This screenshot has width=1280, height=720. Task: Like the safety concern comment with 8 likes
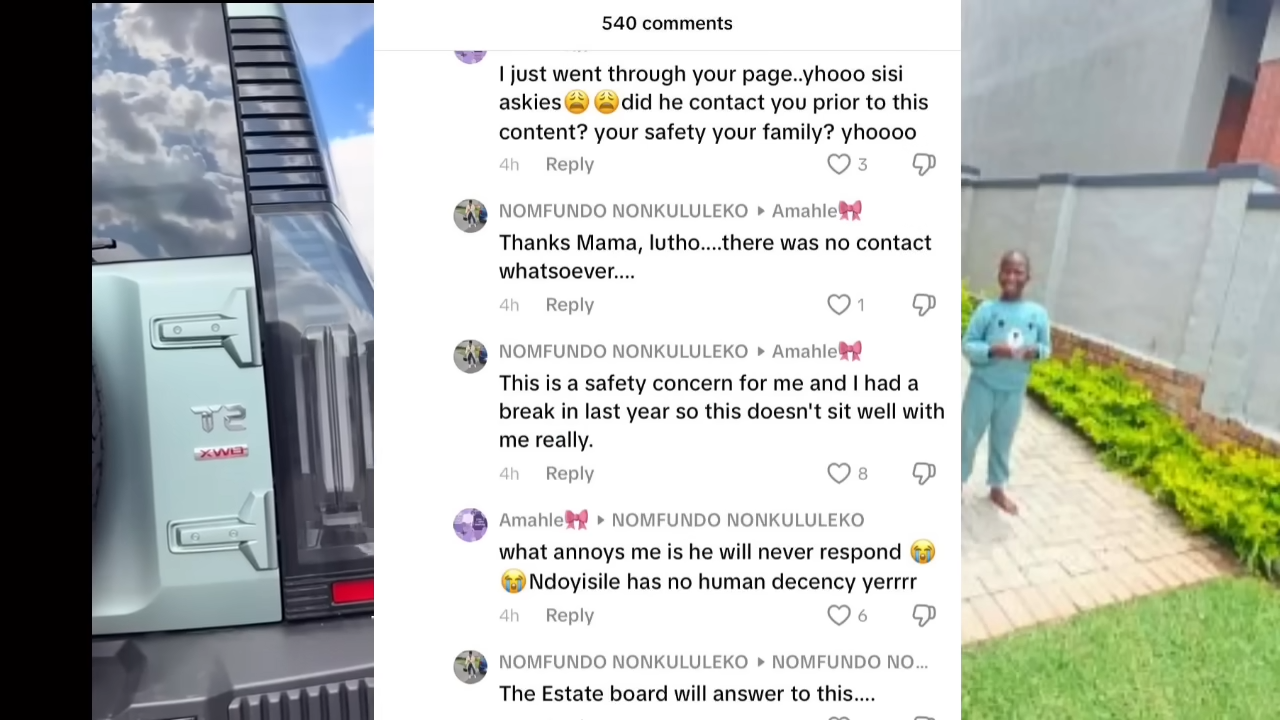click(x=838, y=473)
